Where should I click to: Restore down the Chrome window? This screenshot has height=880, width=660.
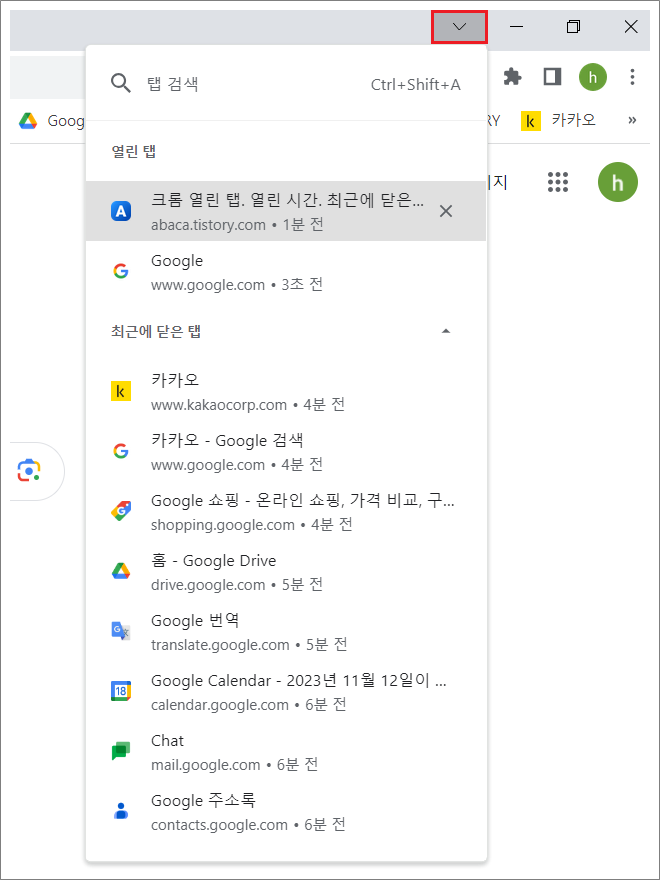tap(574, 26)
